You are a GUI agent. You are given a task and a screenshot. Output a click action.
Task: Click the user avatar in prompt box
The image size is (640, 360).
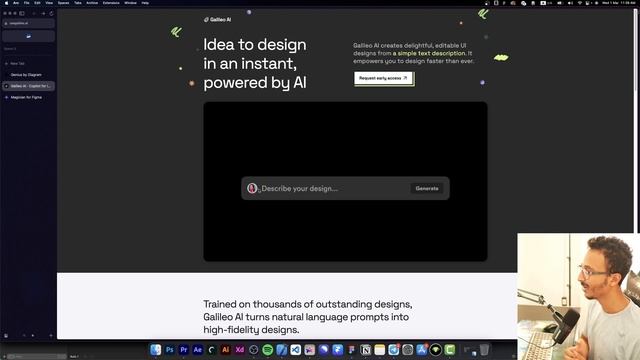(x=252, y=188)
